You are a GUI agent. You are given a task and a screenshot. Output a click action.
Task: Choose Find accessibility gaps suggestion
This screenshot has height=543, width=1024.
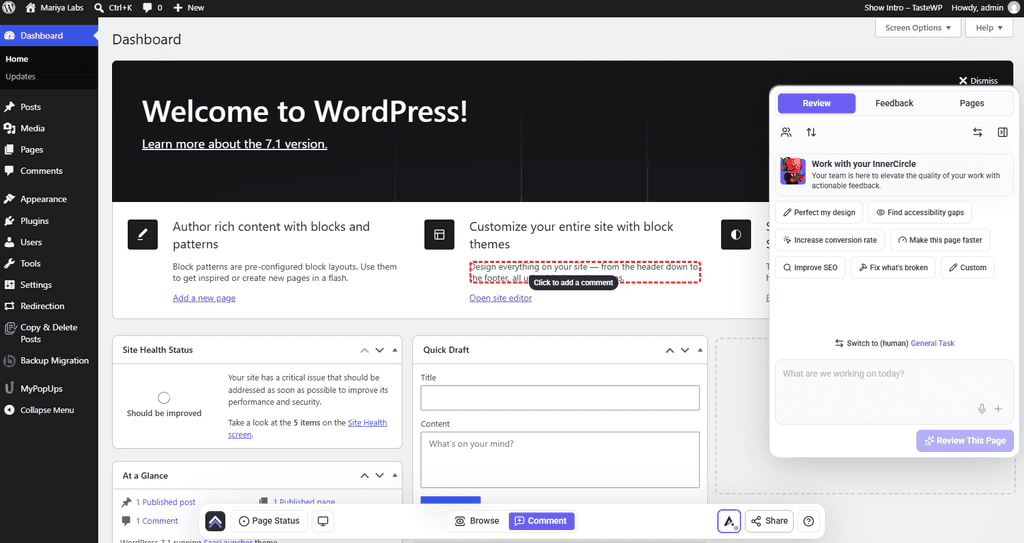click(920, 212)
